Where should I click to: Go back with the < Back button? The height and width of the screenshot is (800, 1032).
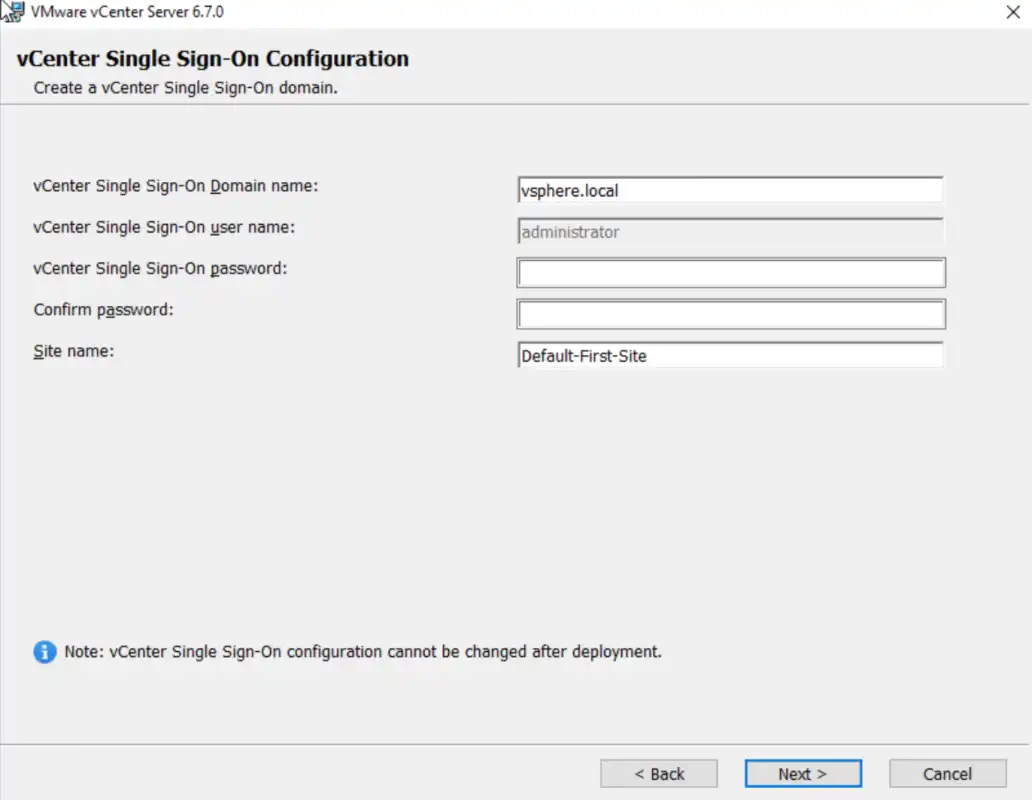pyautogui.click(x=659, y=774)
